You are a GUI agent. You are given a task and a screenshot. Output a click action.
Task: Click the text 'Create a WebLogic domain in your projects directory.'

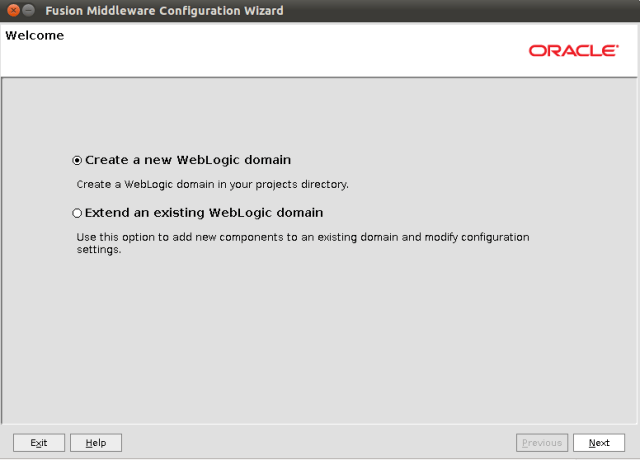213,184
